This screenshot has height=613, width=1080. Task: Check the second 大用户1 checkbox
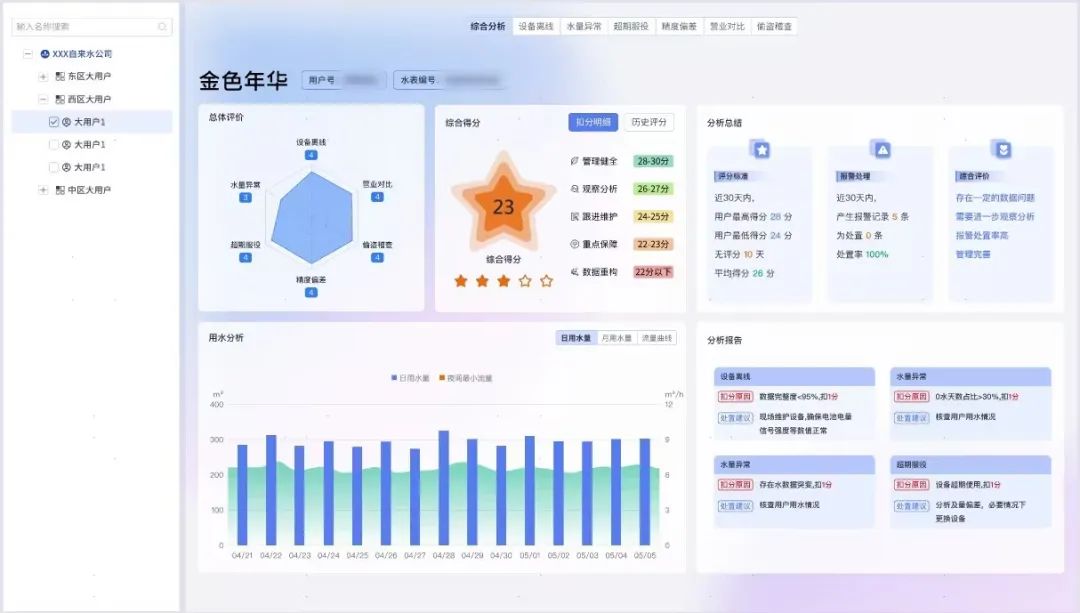point(54,145)
